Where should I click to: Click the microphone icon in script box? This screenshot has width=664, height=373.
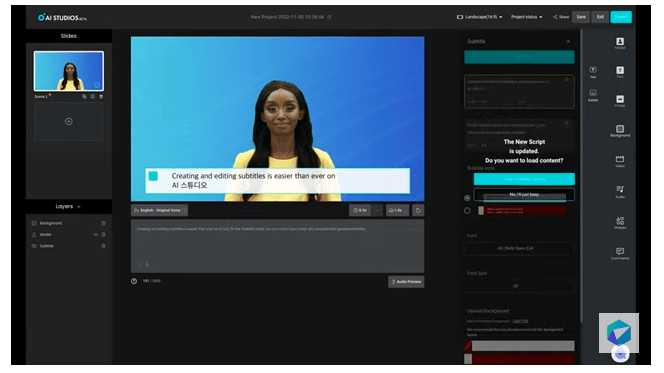tap(147, 264)
